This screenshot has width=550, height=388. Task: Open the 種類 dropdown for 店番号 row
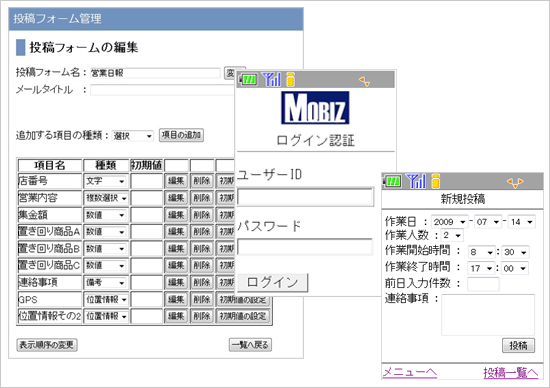click(x=105, y=181)
